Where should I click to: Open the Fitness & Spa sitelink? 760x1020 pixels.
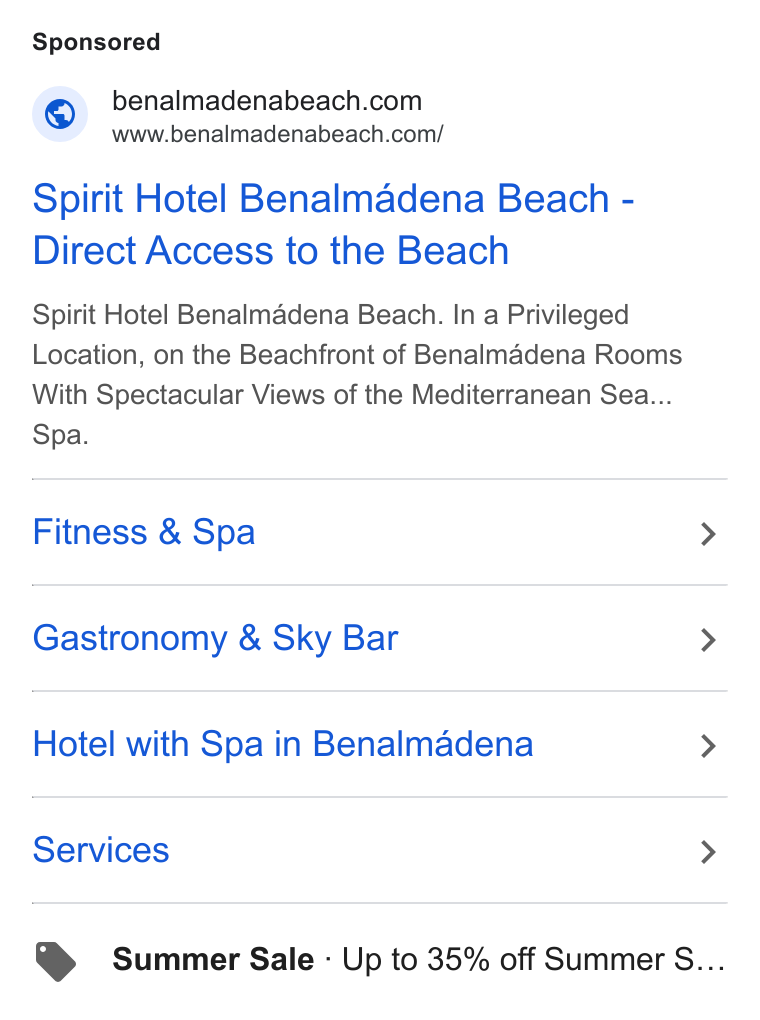point(144,532)
